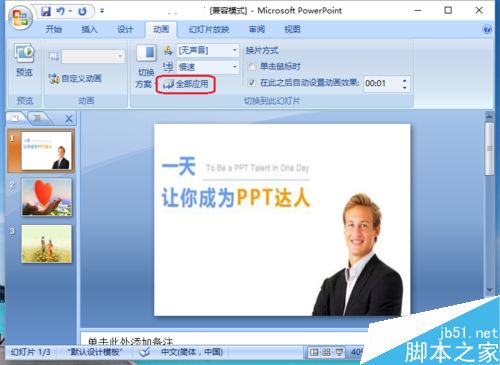Open the 设计 ribbon tab

click(125, 29)
